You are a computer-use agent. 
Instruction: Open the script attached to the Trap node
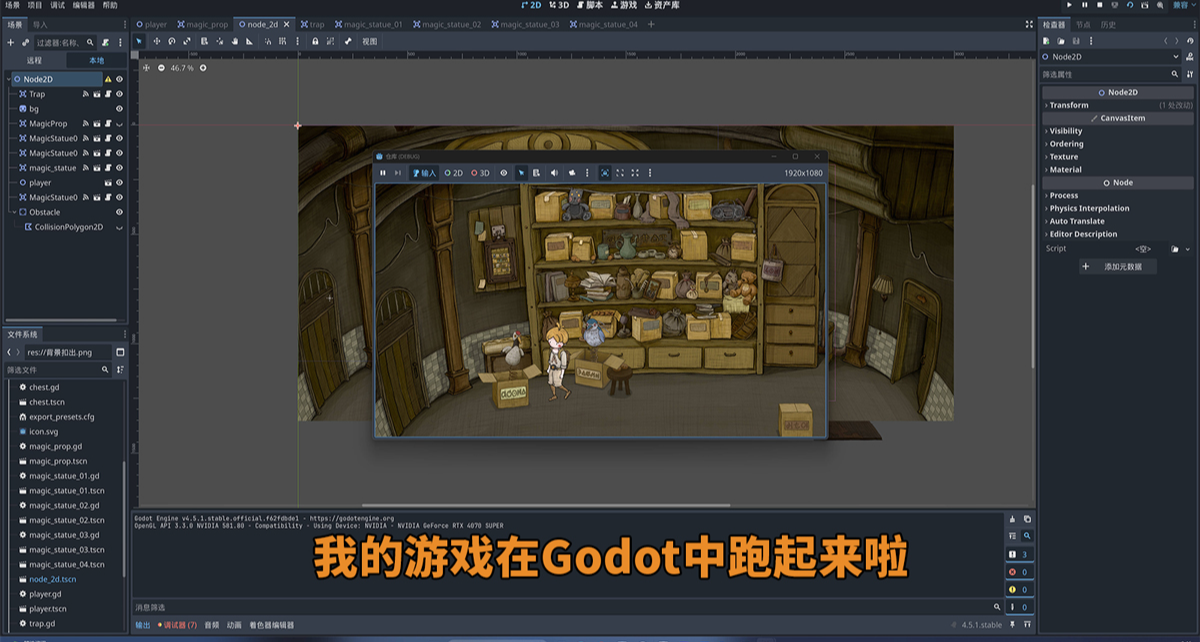[x=108, y=94]
